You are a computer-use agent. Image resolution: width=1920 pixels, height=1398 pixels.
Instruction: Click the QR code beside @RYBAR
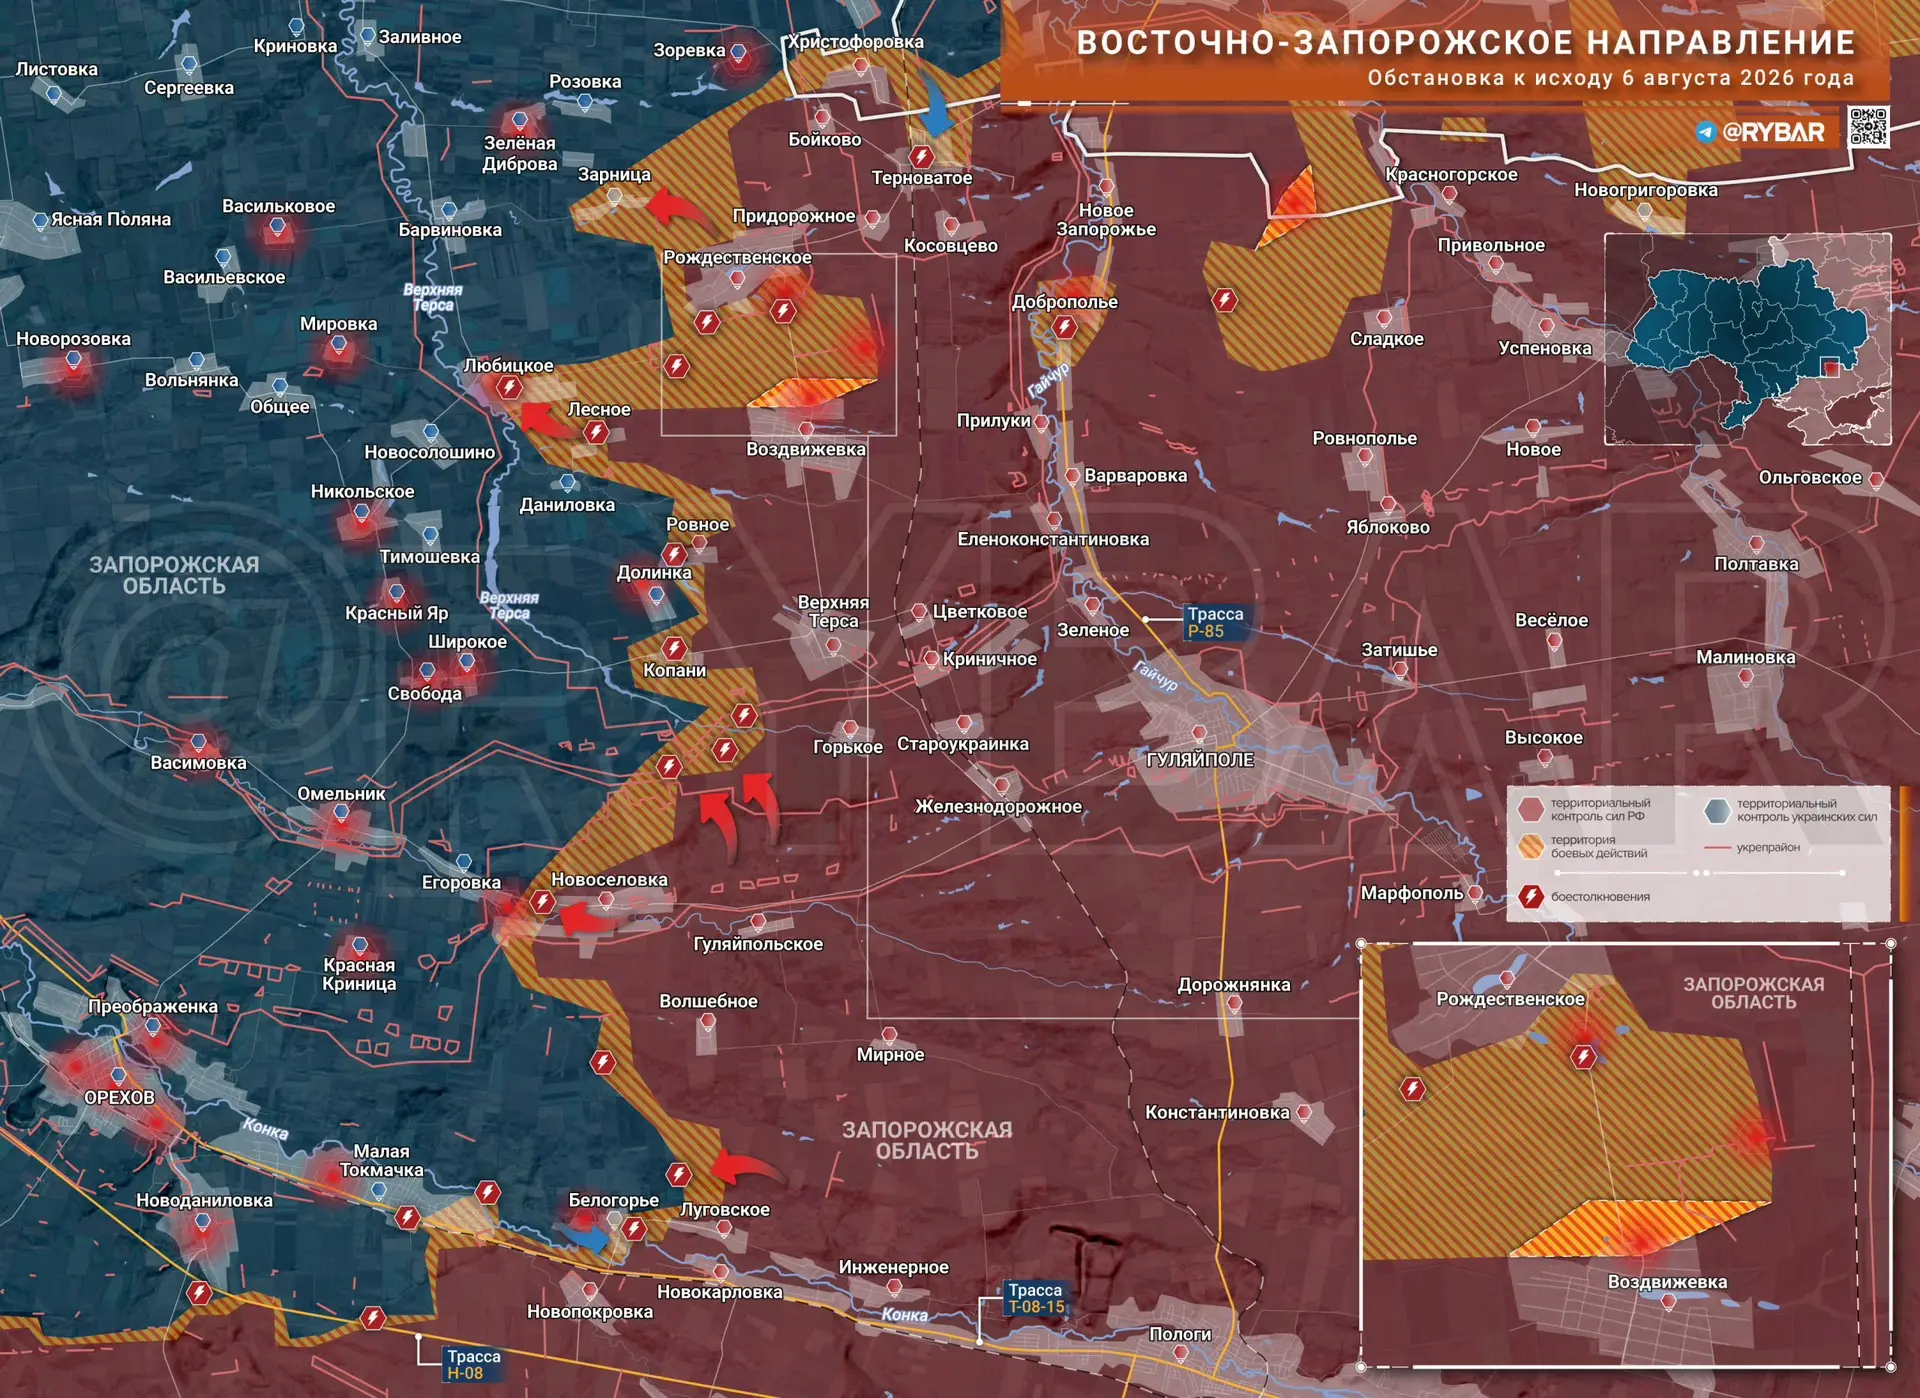pos(1868,127)
